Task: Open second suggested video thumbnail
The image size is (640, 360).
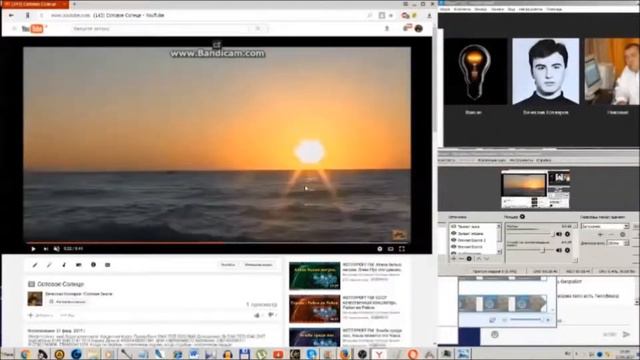Action: click(314, 309)
